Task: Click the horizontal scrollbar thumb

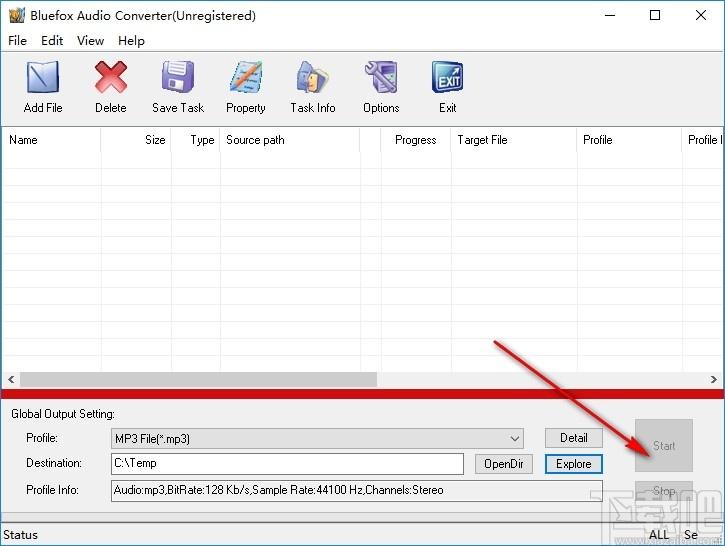Action: pos(198,380)
